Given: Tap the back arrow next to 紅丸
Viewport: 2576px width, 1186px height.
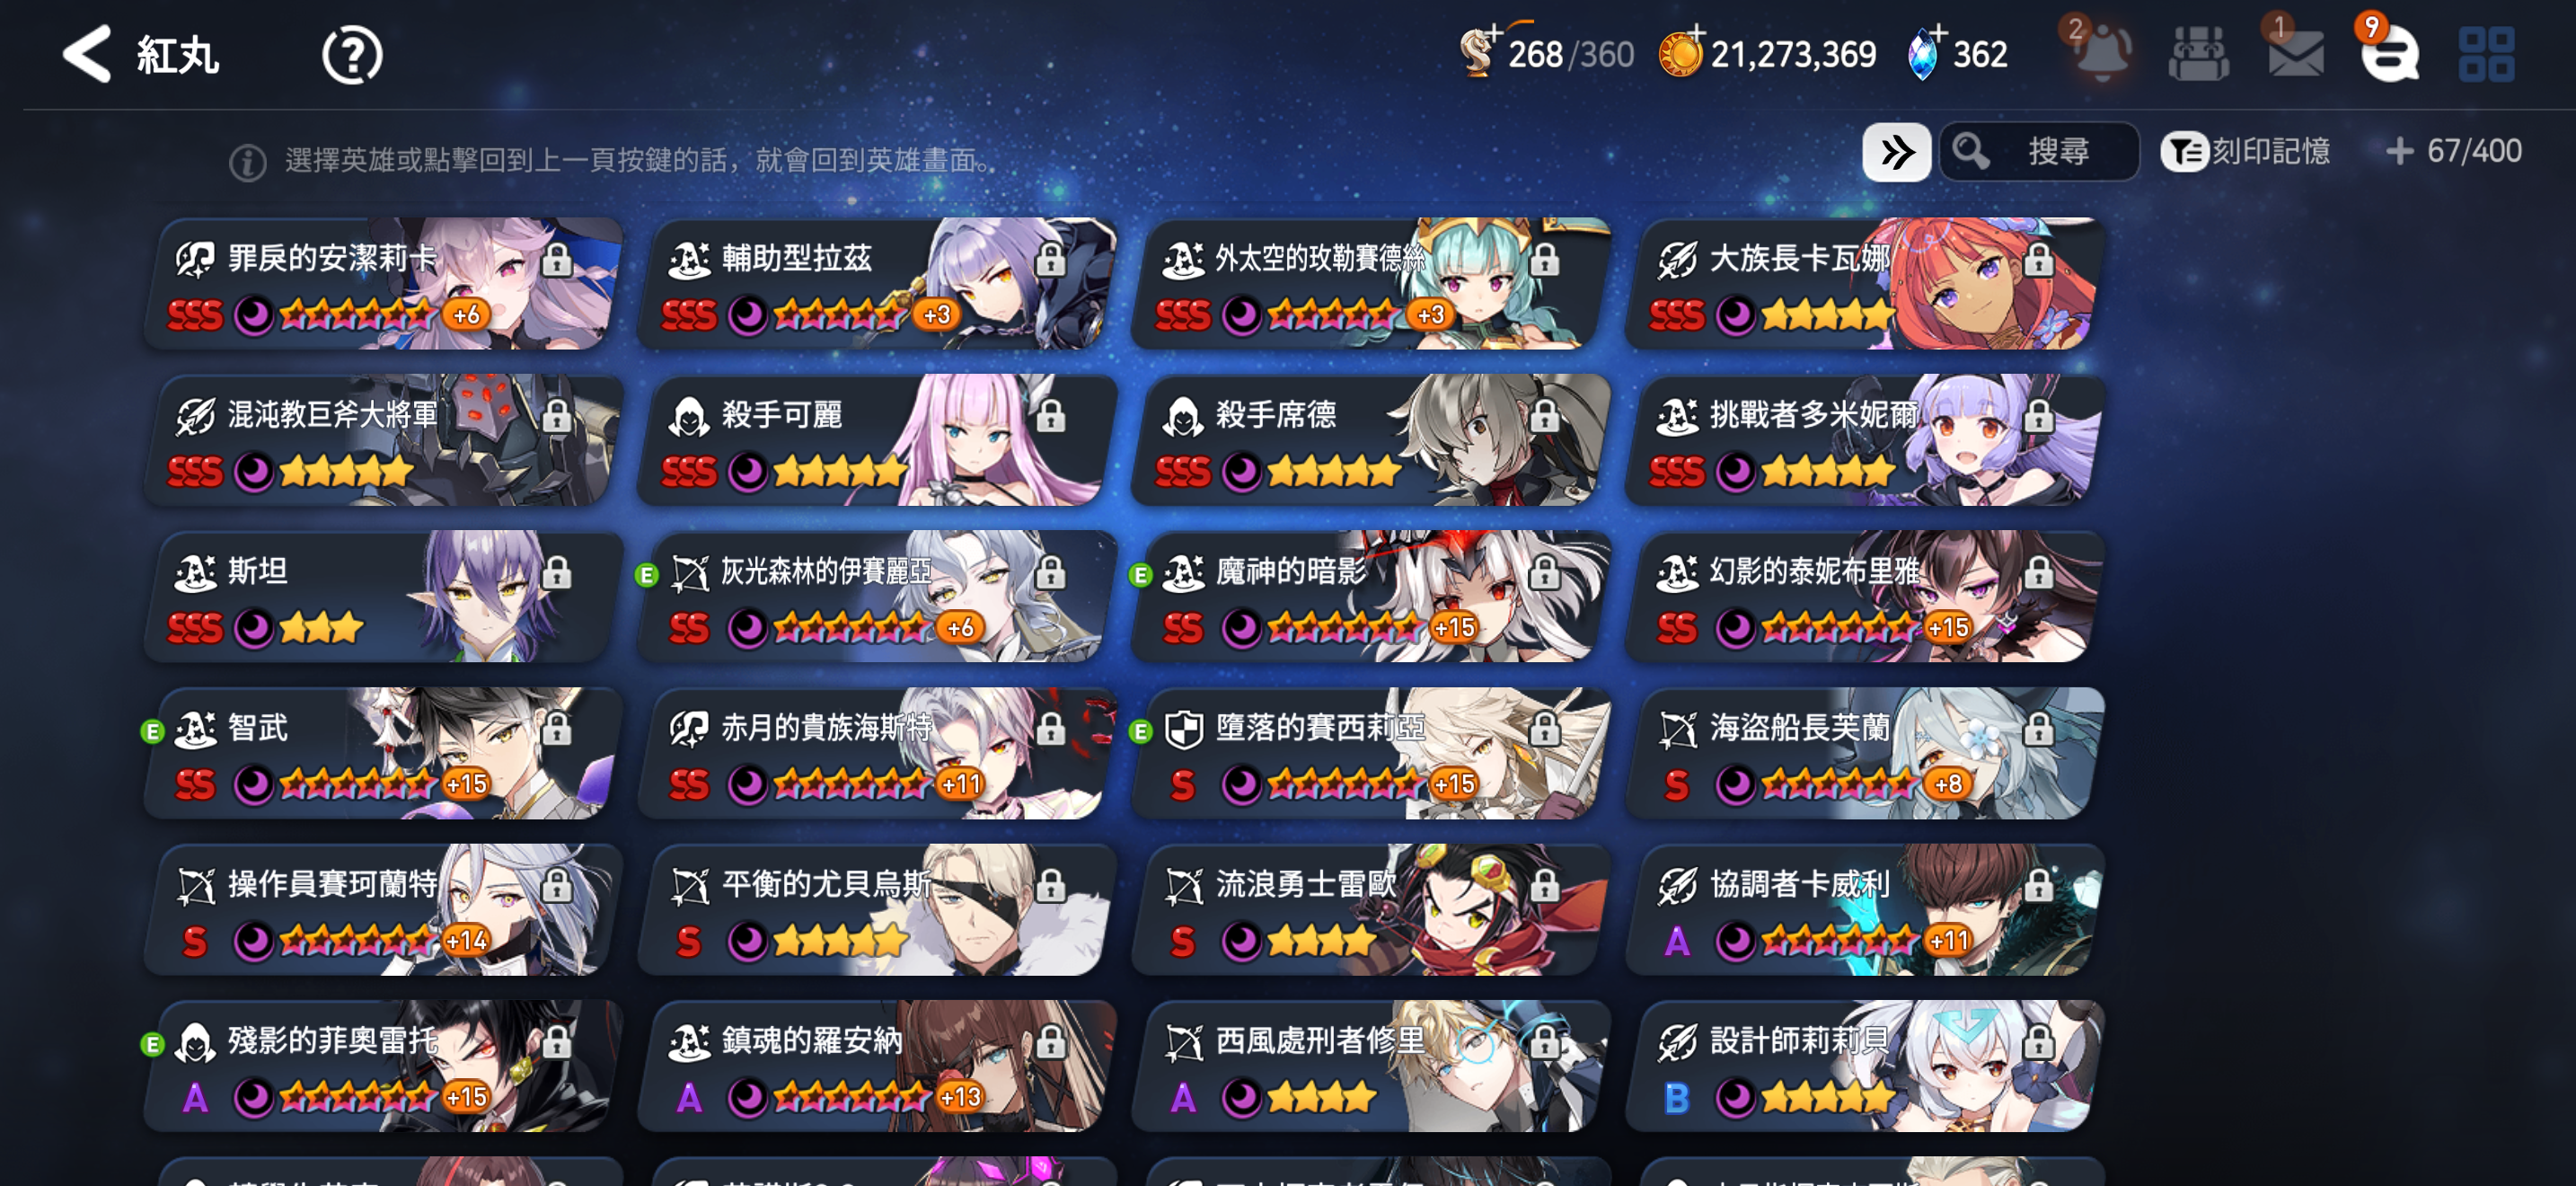Looking at the screenshot, I should [87, 53].
